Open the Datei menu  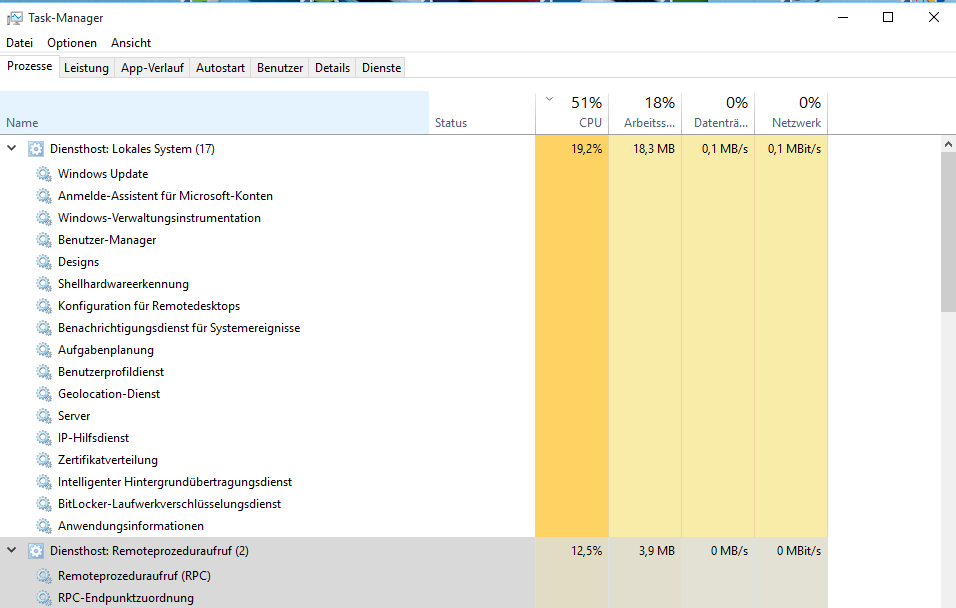pos(20,43)
